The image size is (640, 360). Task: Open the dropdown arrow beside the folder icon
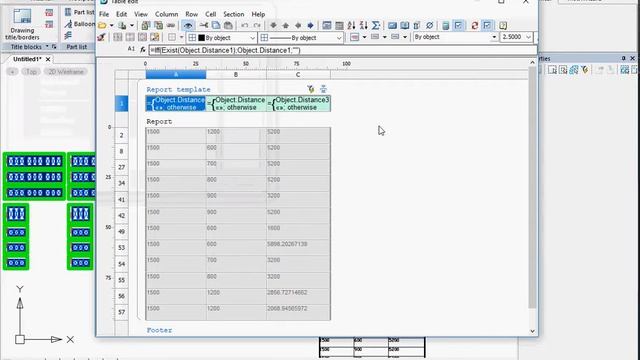point(111,26)
